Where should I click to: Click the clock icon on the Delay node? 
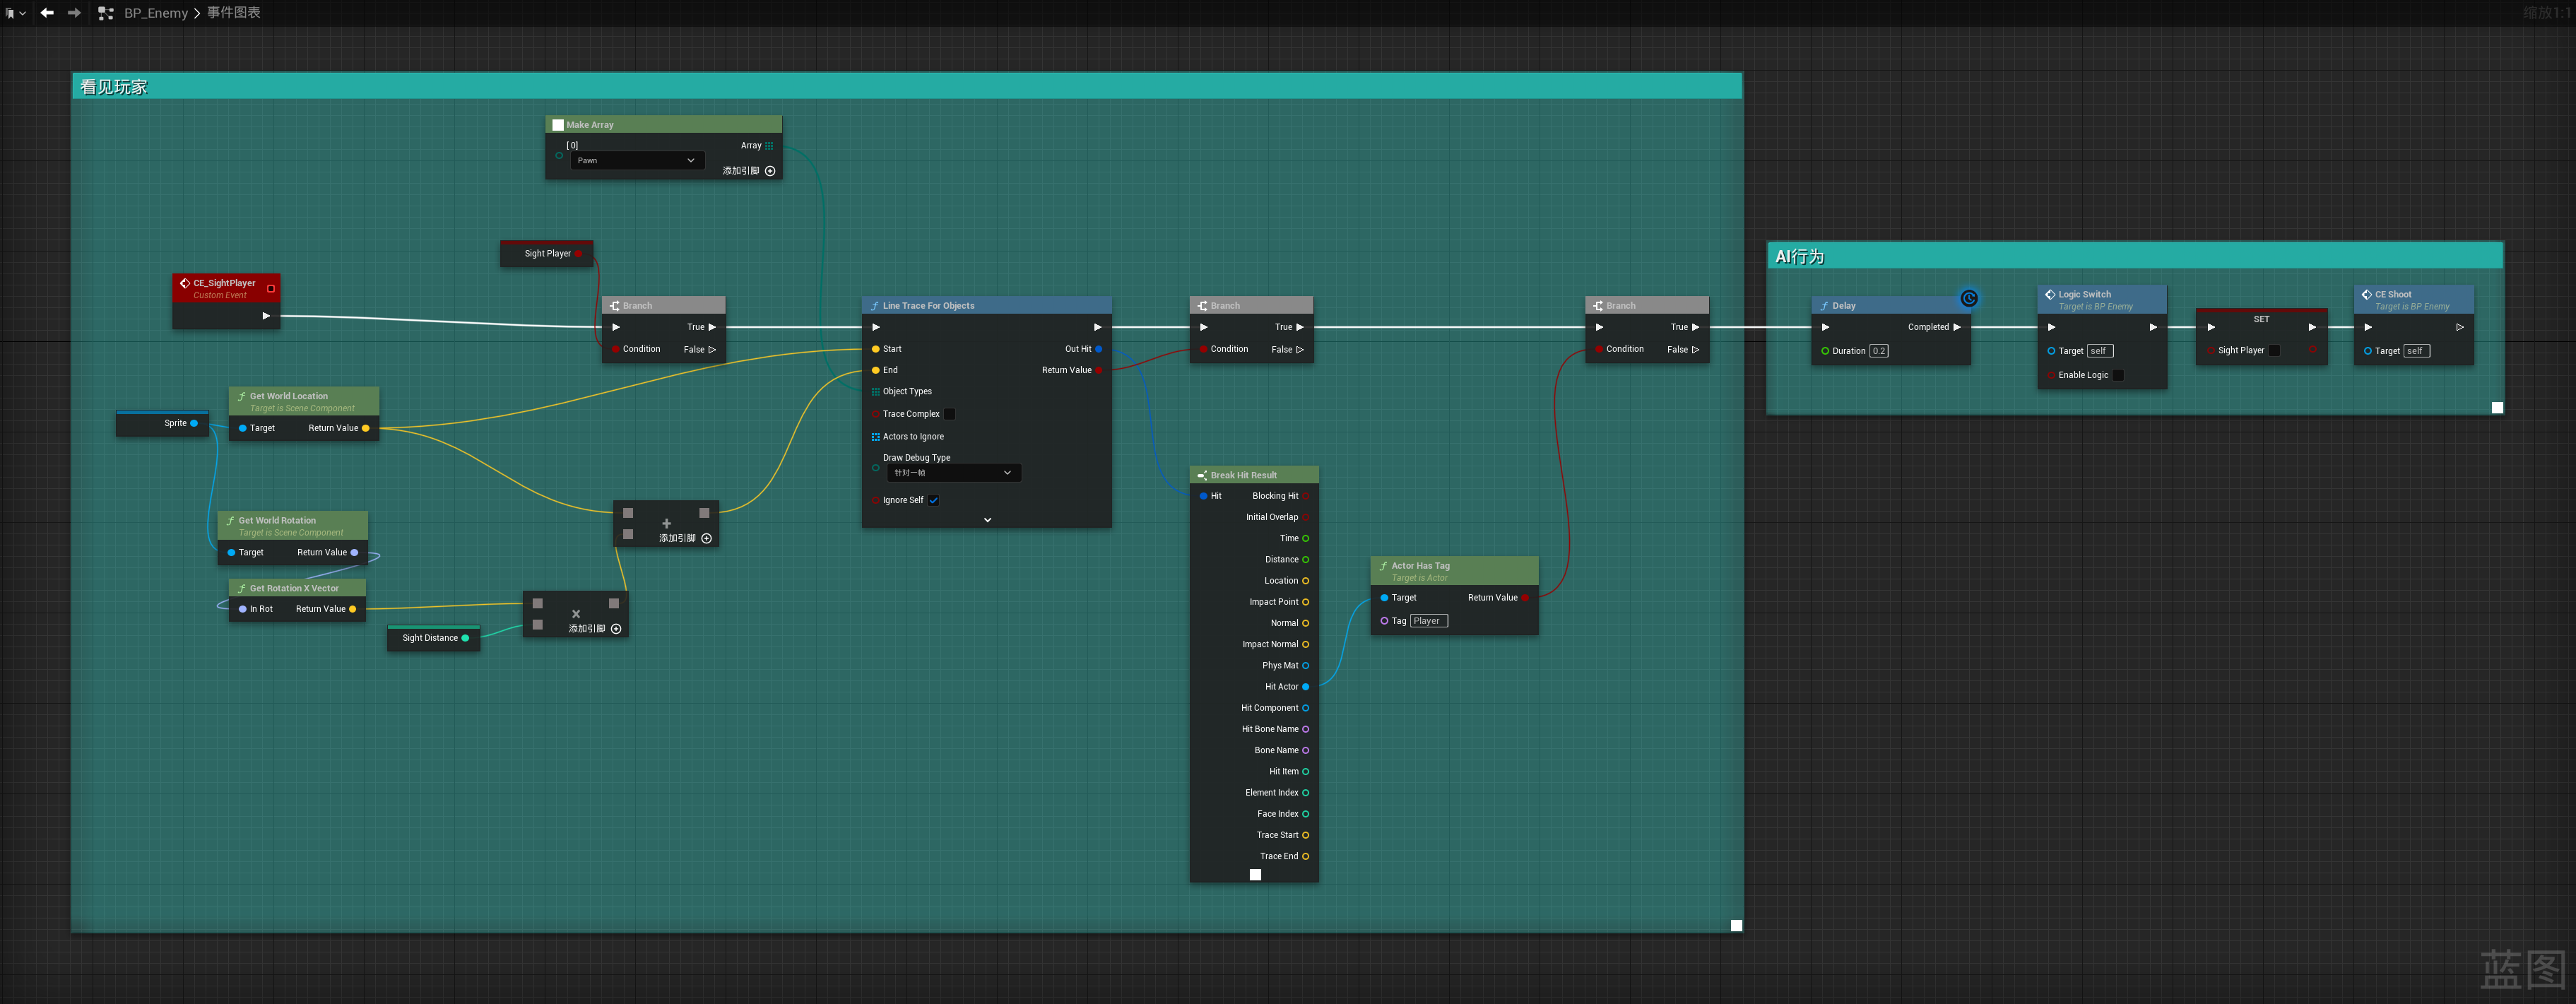coord(1968,298)
